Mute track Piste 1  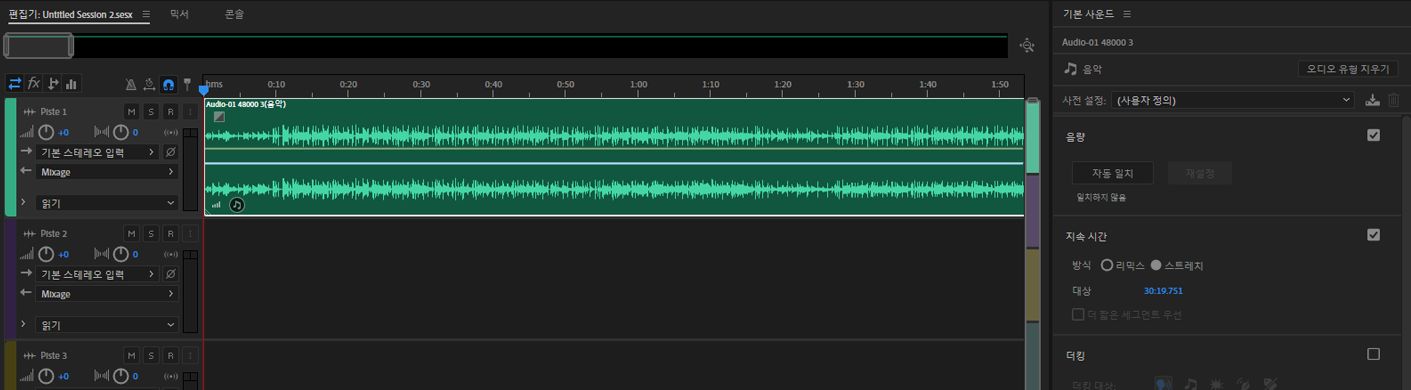131,111
